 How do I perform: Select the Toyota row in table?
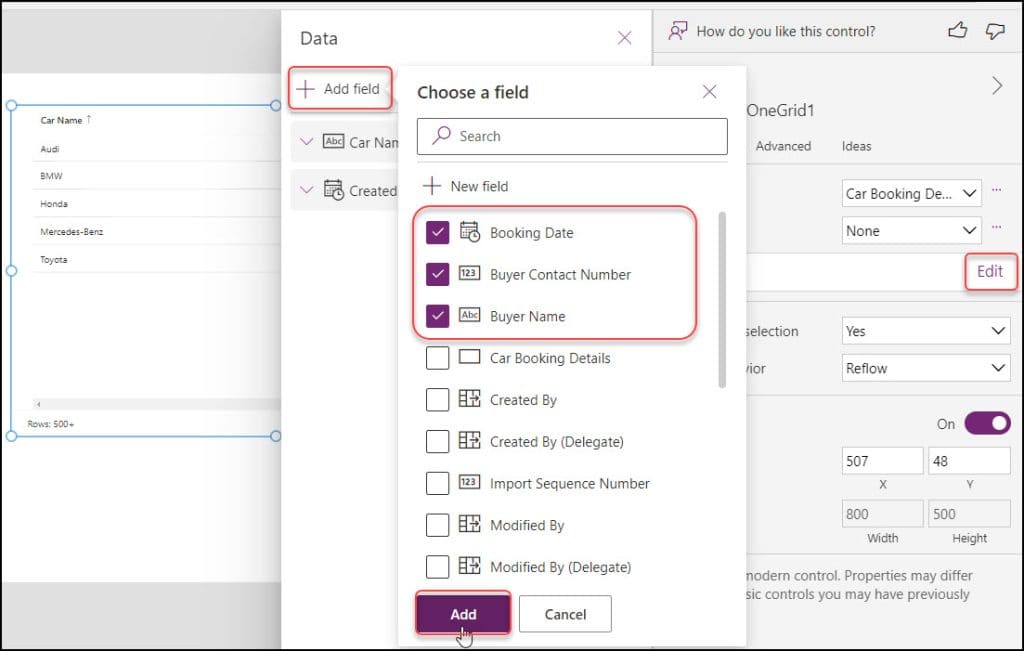click(x=157, y=259)
